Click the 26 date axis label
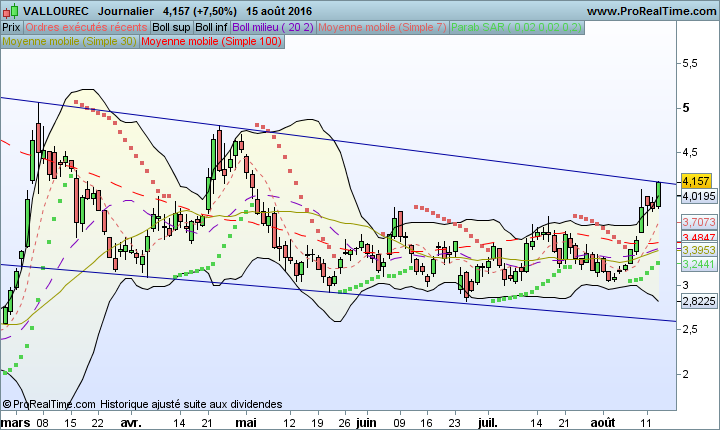Viewport: 720px width, 430px height. point(344,423)
